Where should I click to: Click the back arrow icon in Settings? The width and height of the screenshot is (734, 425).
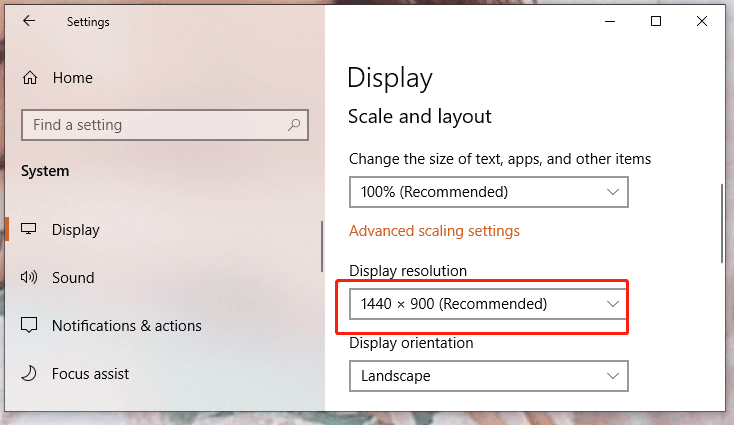pyautogui.click(x=29, y=21)
